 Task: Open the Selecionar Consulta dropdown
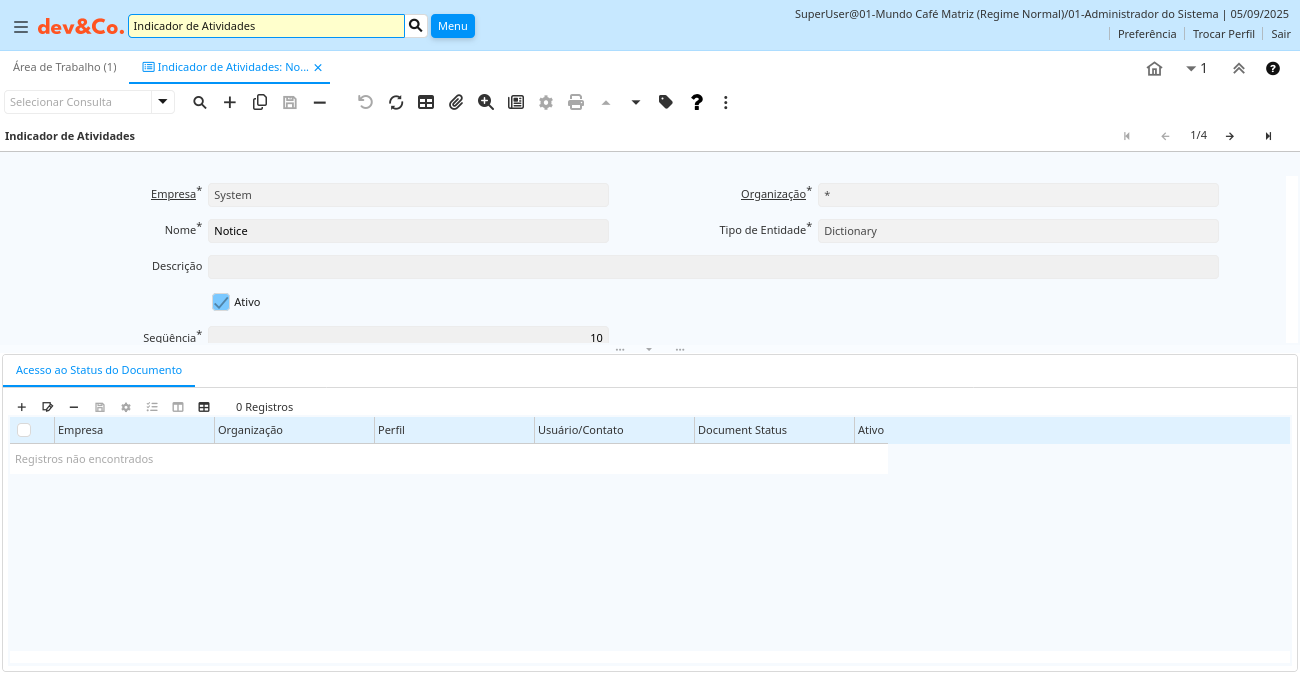coord(163,102)
